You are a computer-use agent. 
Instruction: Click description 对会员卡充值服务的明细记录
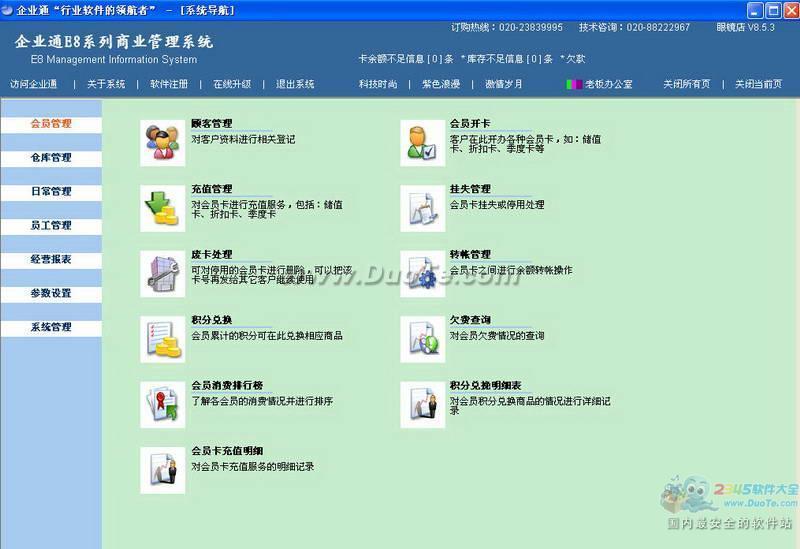point(253,466)
